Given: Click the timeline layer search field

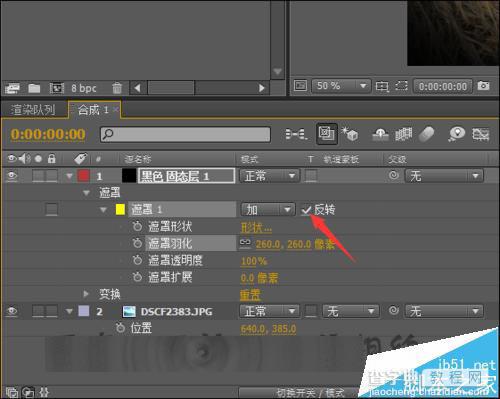Looking at the screenshot, I should (185, 135).
